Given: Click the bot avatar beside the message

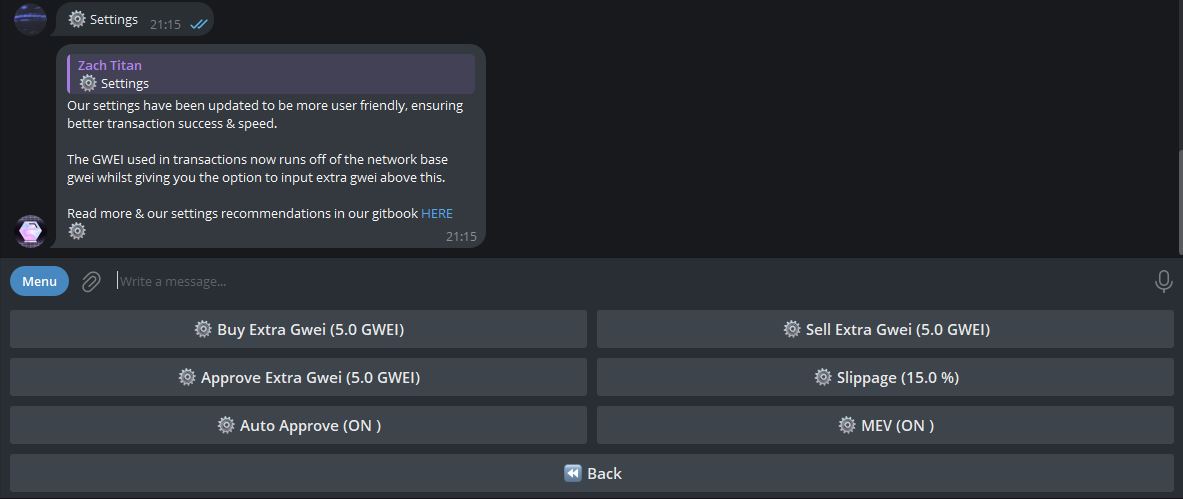Looking at the screenshot, I should (31, 231).
